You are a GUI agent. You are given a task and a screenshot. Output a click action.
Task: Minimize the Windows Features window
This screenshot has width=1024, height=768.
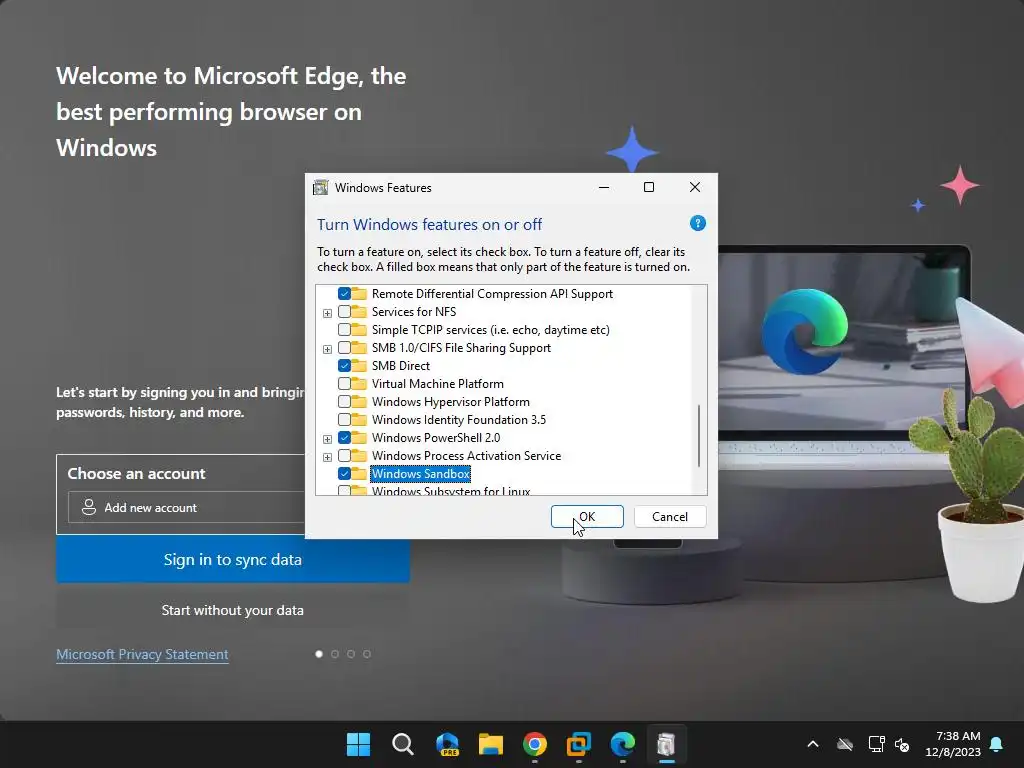click(604, 187)
